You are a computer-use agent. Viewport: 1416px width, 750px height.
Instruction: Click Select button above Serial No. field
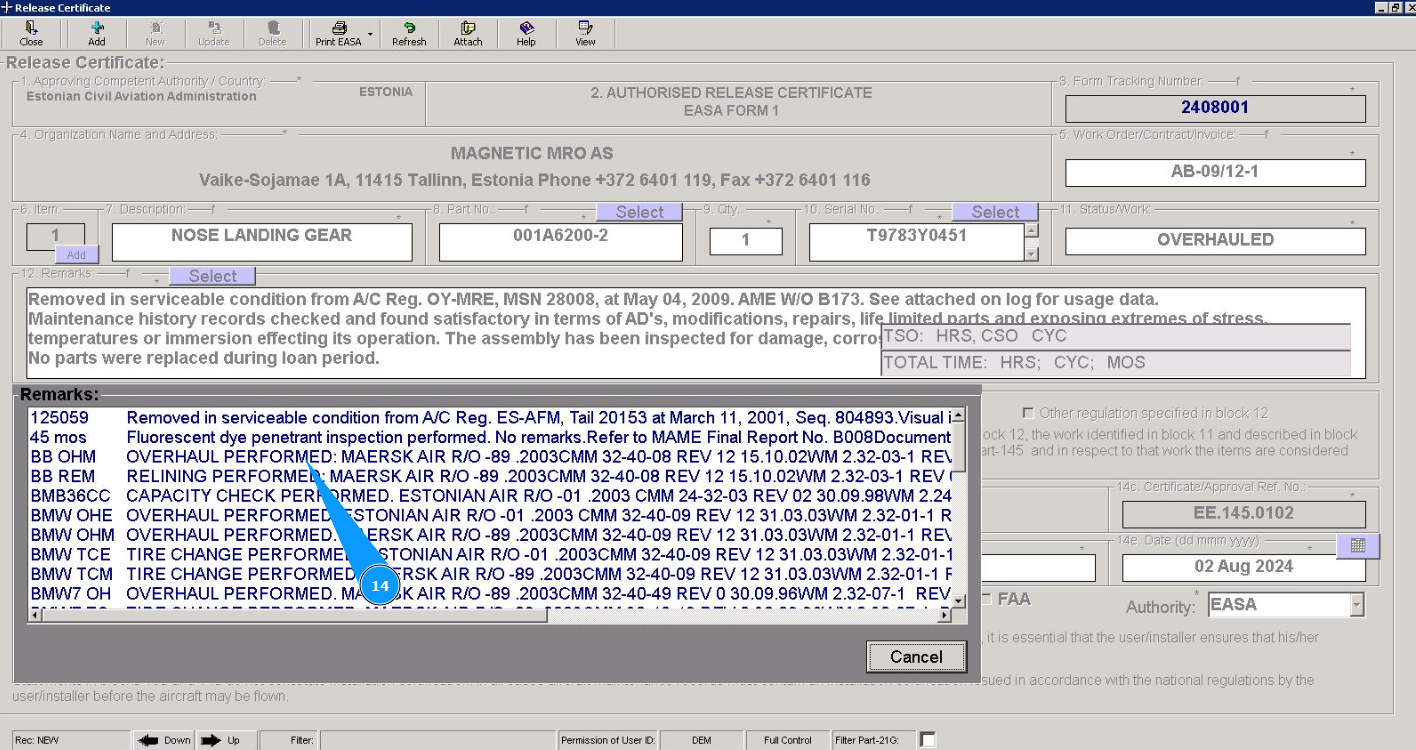point(995,212)
